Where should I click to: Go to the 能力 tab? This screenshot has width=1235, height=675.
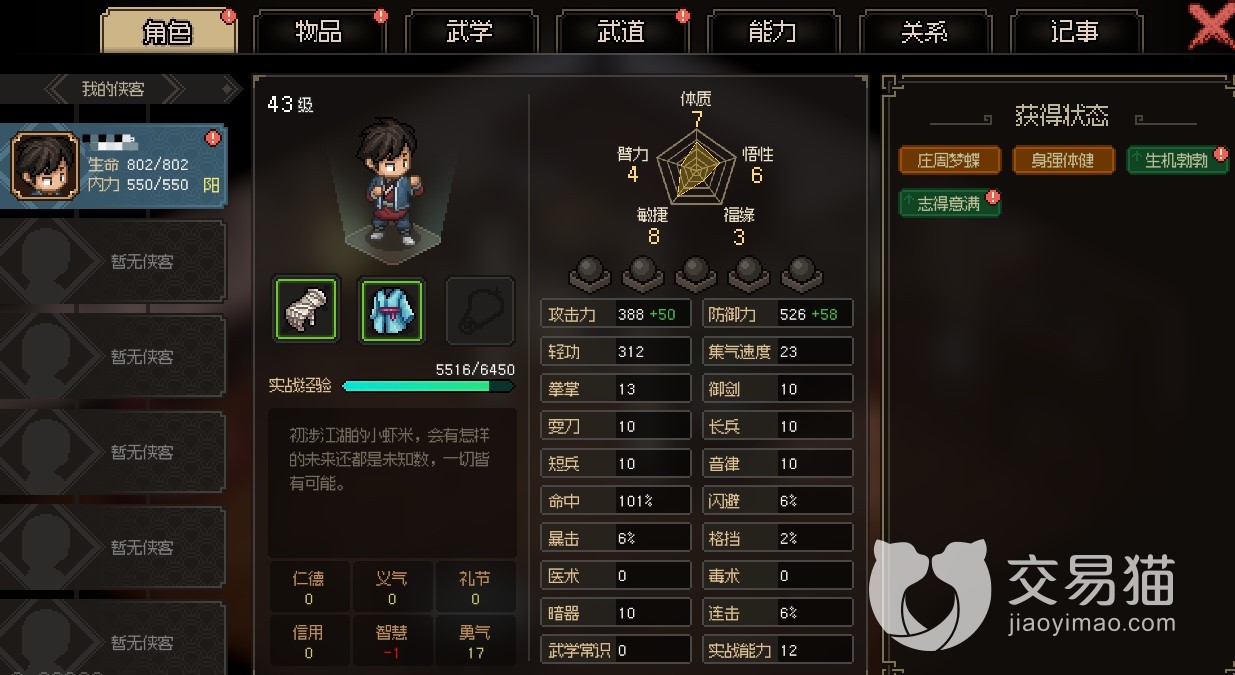(772, 32)
